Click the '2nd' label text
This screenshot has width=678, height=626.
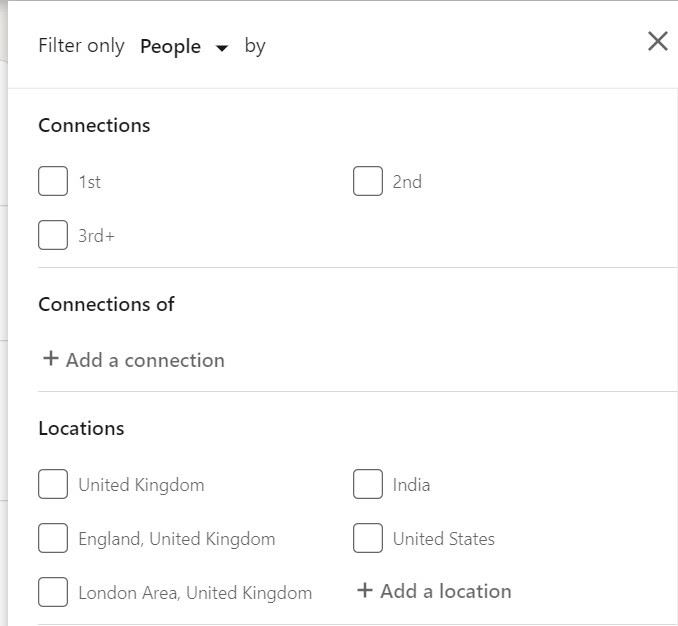[407, 182]
